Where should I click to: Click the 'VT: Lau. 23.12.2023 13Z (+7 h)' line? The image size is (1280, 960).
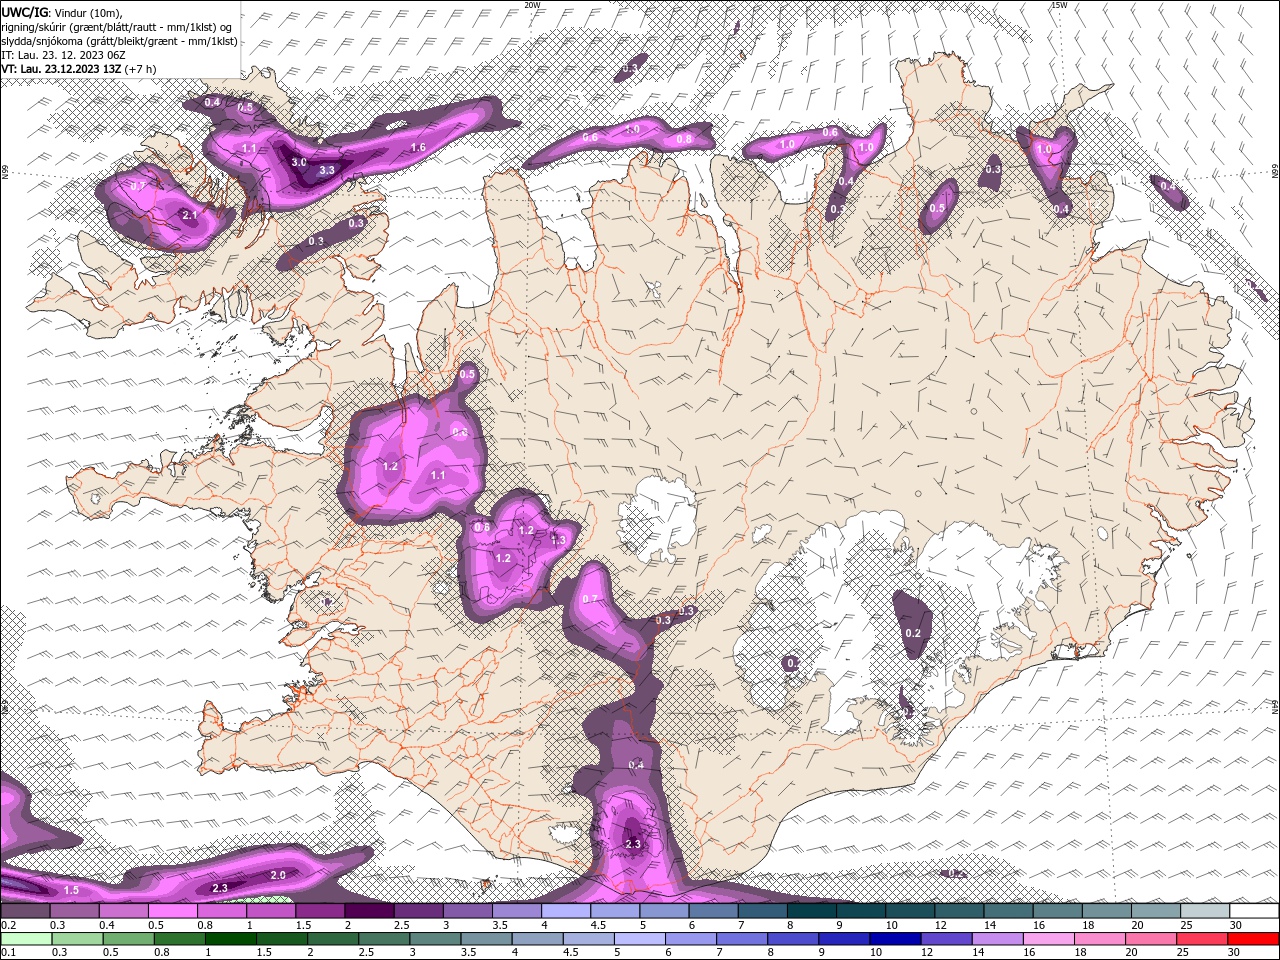[x=79, y=69]
